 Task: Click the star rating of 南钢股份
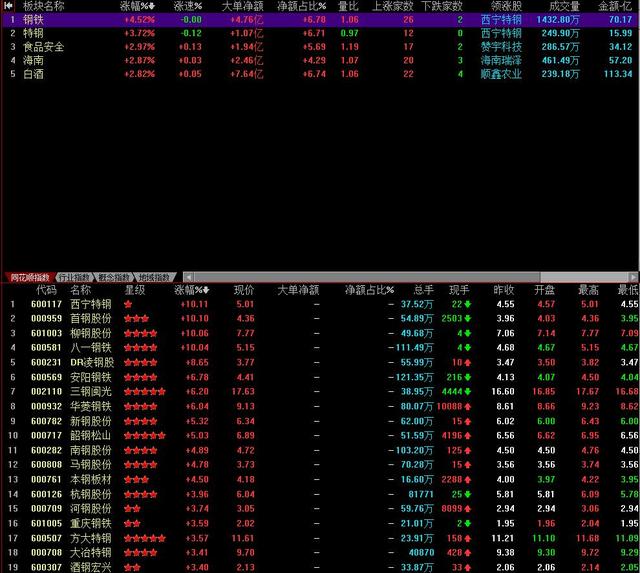point(141,450)
